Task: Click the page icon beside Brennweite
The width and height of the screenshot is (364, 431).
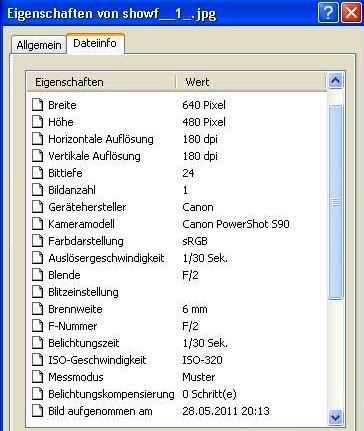Action: point(38,309)
